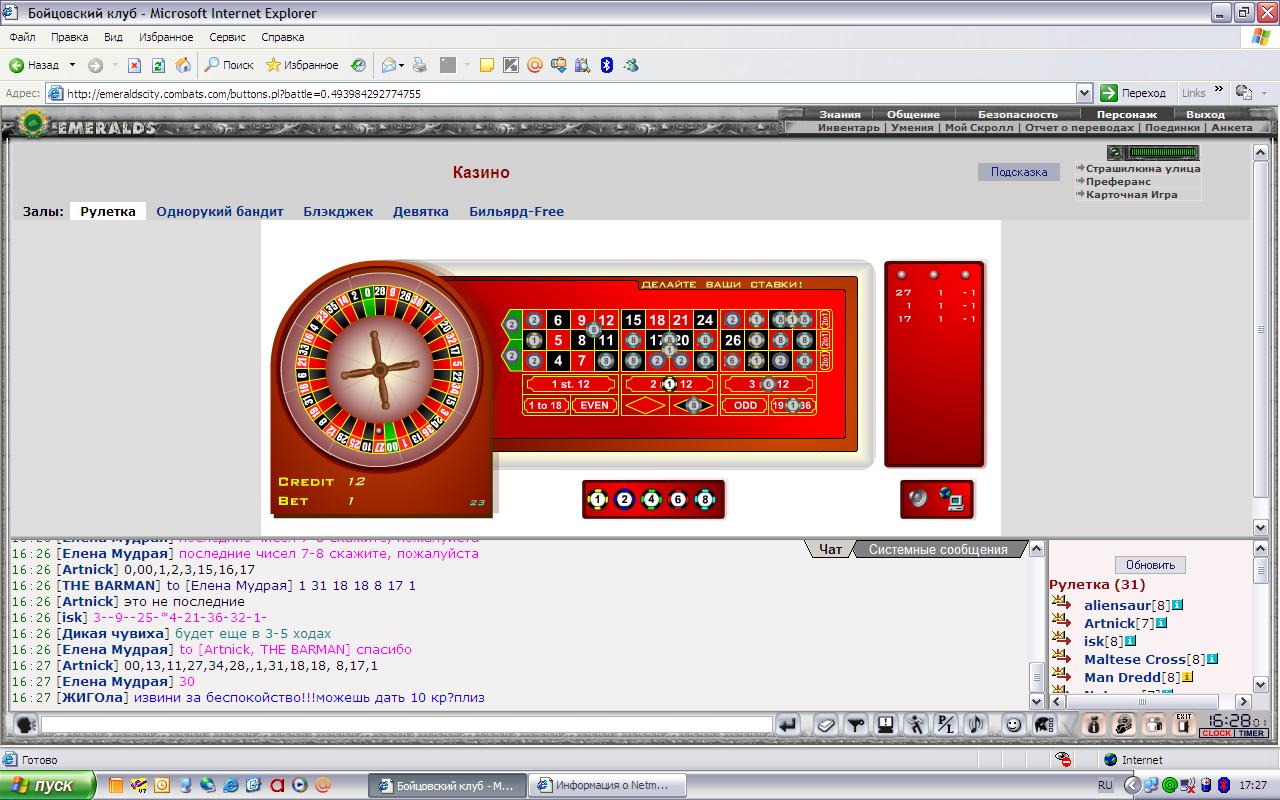The image size is (1280, 800).
Task: Open the IE Mail icon
Action: click(389, 65)
